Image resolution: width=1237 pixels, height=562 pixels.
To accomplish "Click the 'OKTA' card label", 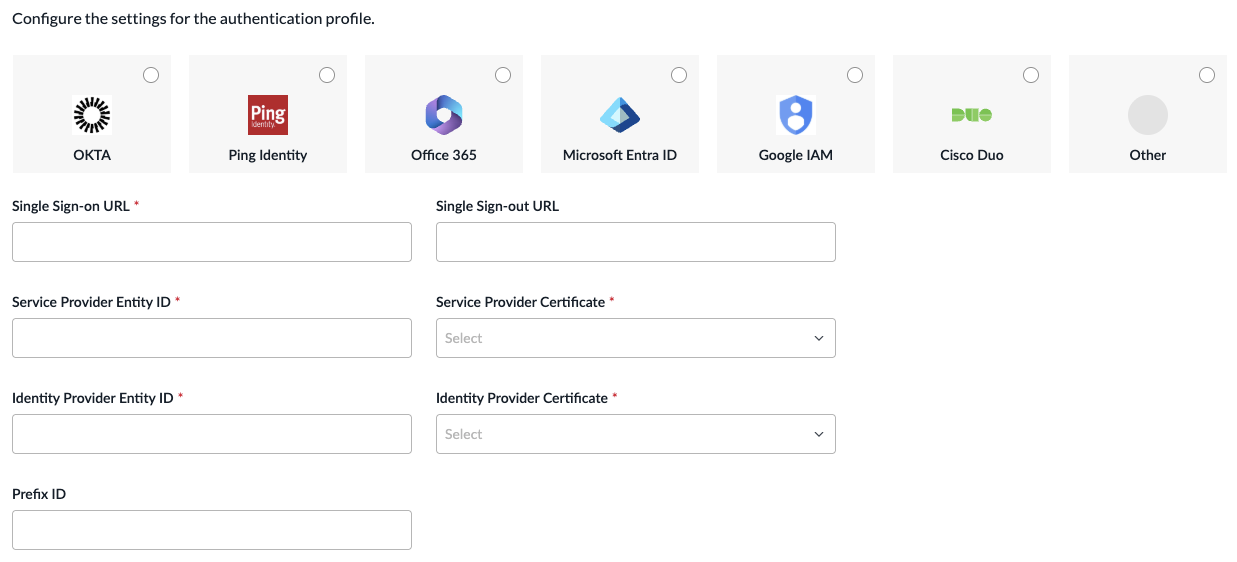I will click(x=92, y=155).
